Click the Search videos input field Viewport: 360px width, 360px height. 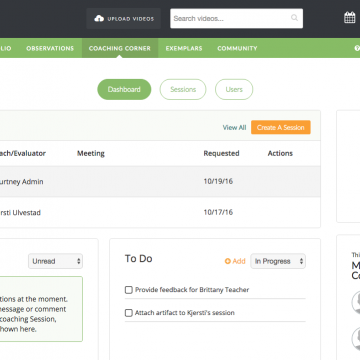(237, 18)
